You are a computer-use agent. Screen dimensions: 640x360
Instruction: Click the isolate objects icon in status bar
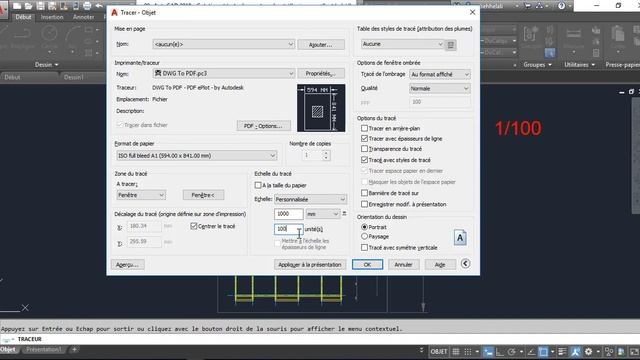tap(609, 351)
